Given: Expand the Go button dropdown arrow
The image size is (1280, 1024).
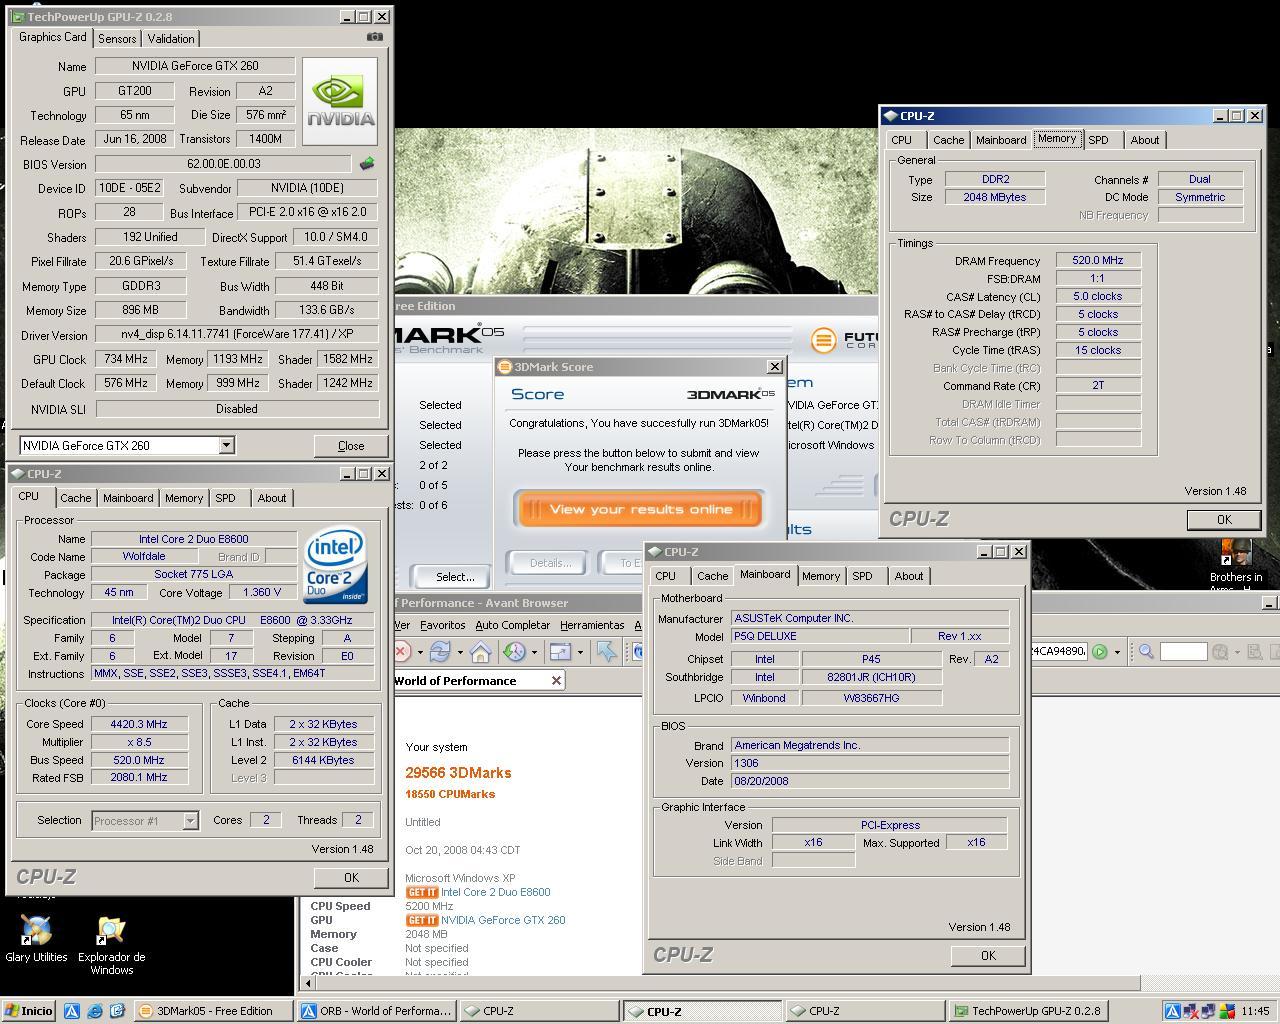Looking at the screenshot, I should pos(1117,652).
